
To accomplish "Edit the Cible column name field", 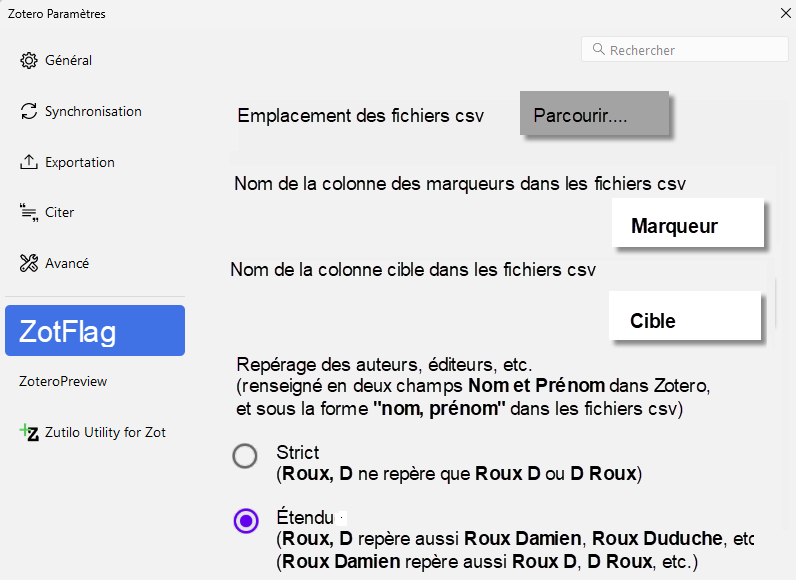I will (685, 316).
